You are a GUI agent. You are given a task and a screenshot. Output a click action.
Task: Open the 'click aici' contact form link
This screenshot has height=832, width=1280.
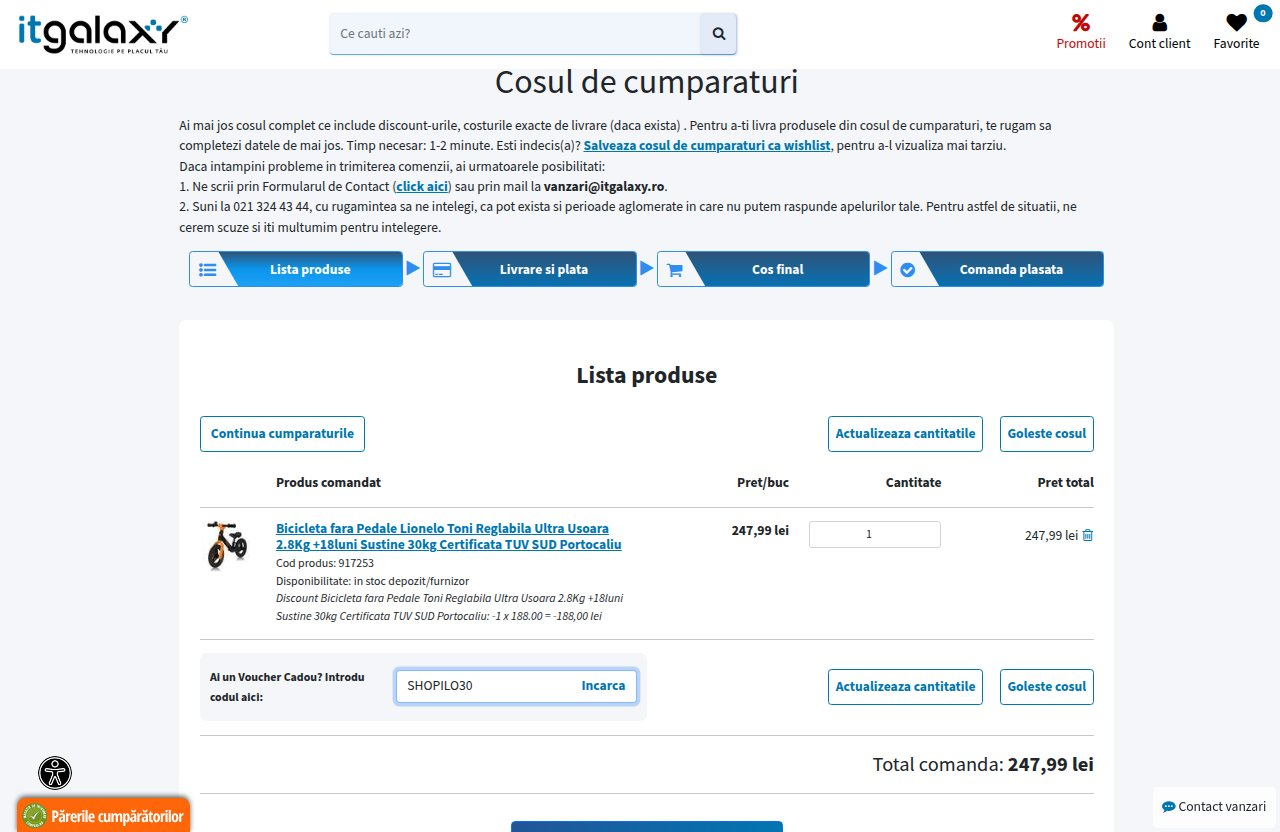coord(421,186)
